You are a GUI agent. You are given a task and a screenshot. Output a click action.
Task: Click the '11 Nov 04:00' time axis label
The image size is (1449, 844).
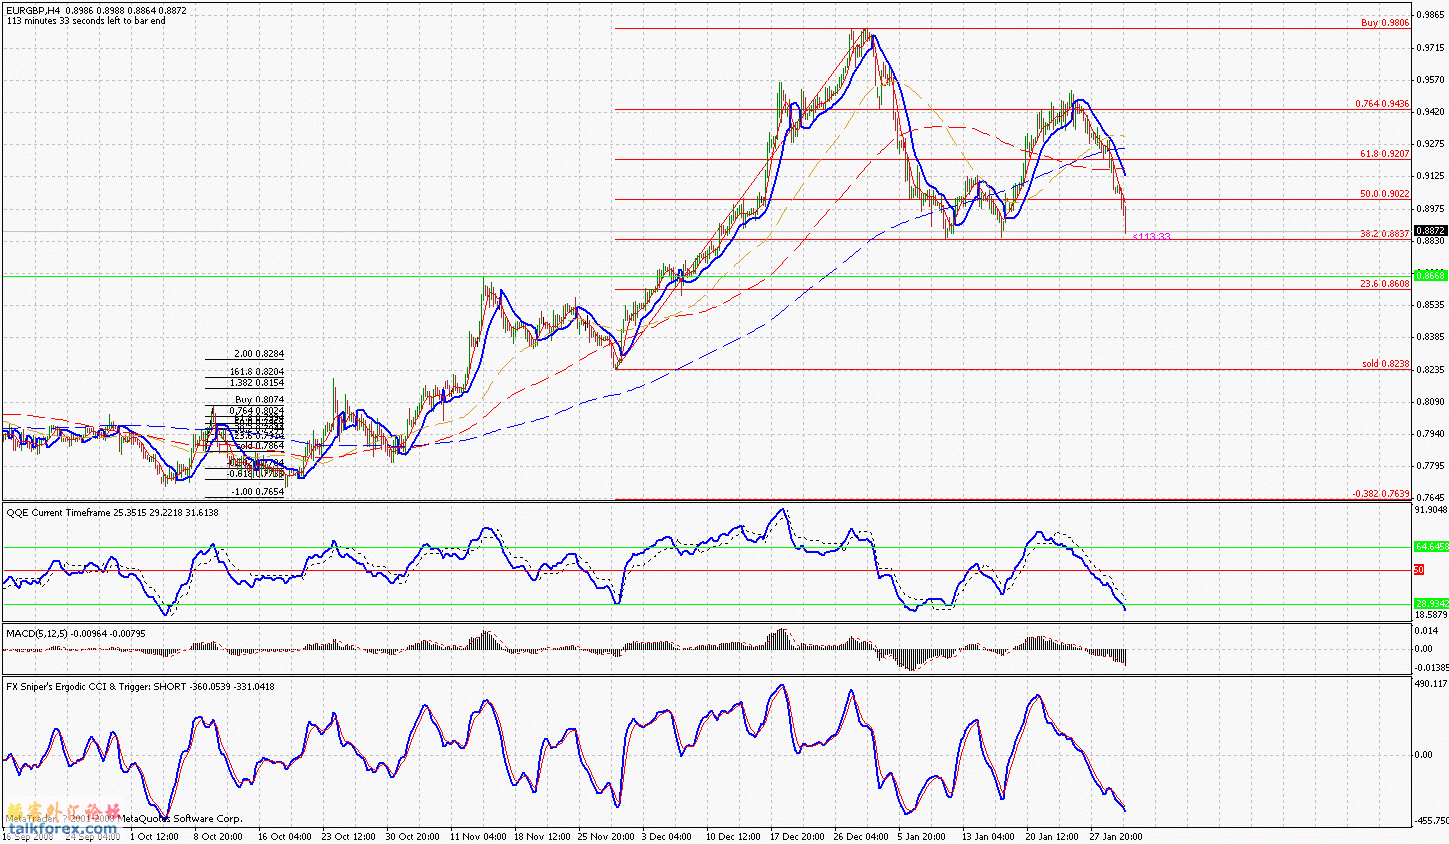tap(476, 836)
